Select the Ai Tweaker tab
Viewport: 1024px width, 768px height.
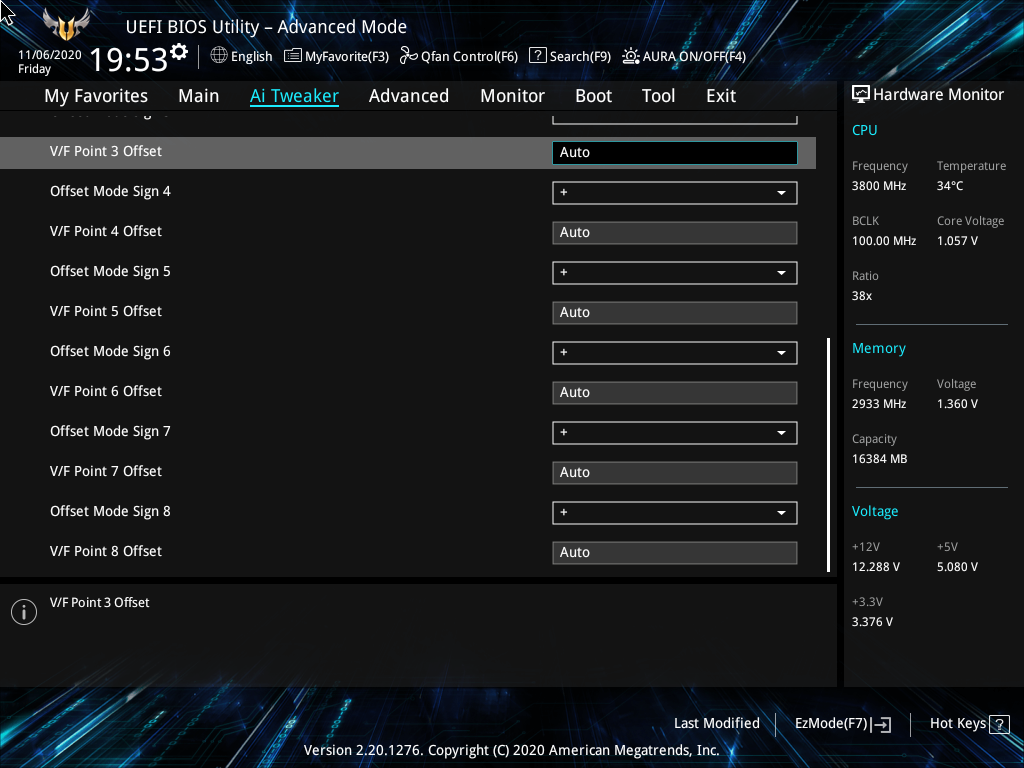point(294,96)
